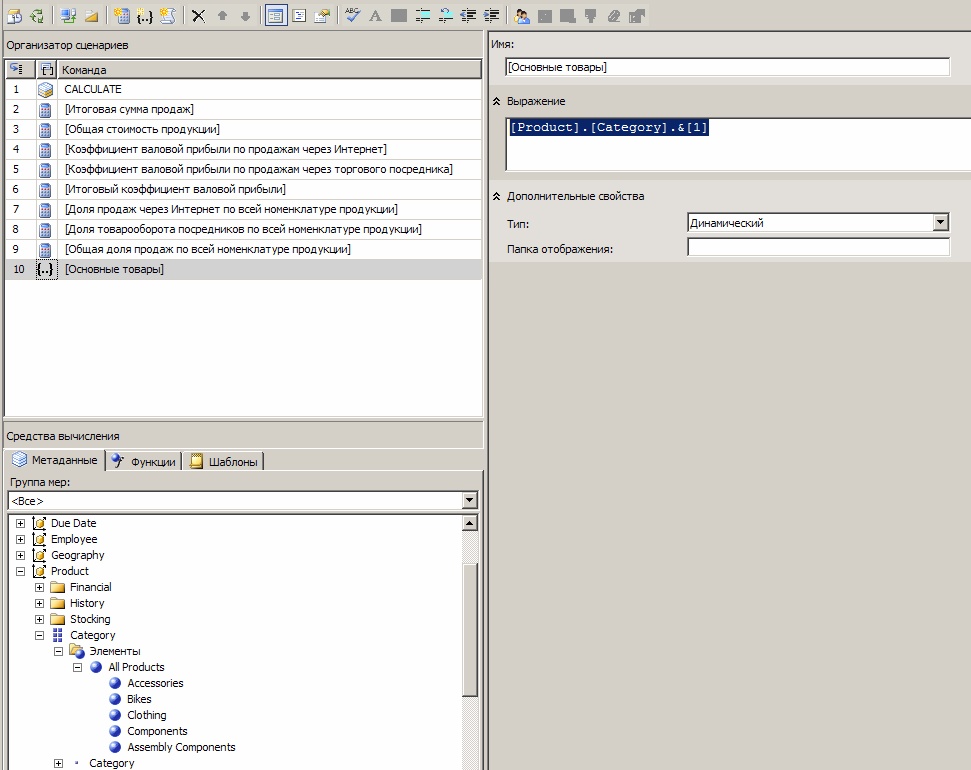
Task: Select the CALCULATE command row
Action: pyautogui.click(x=93, y=90)
